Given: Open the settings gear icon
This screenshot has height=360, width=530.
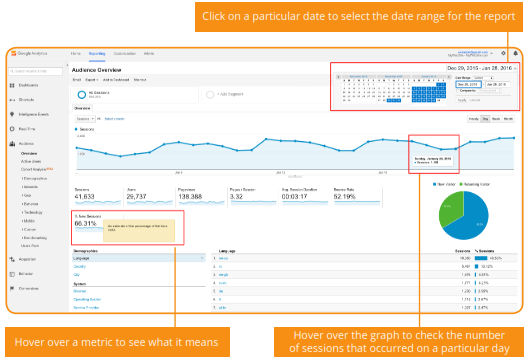Looking at the screenshot, I should click(503, 53).
